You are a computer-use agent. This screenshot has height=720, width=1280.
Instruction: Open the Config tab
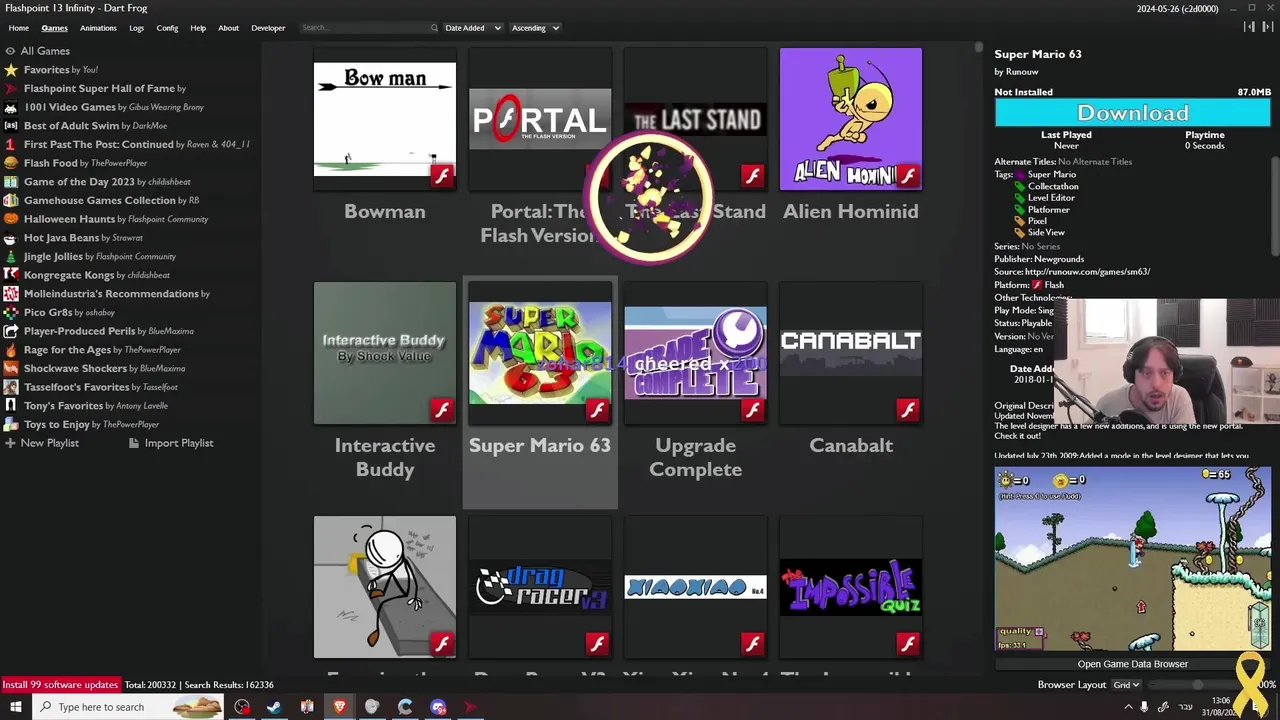(x=167, y=28)
